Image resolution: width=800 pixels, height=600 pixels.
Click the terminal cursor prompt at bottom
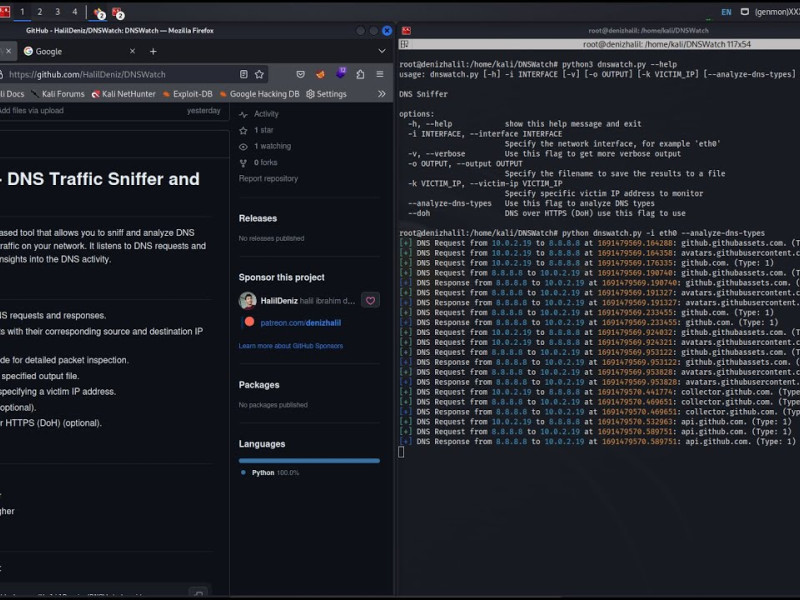coord(401,452)
